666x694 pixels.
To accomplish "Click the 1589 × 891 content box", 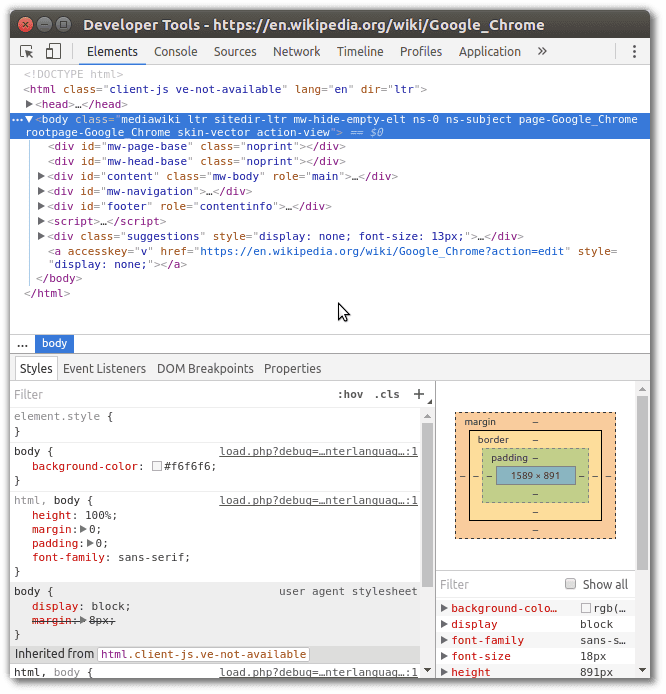I will point(535,476).
